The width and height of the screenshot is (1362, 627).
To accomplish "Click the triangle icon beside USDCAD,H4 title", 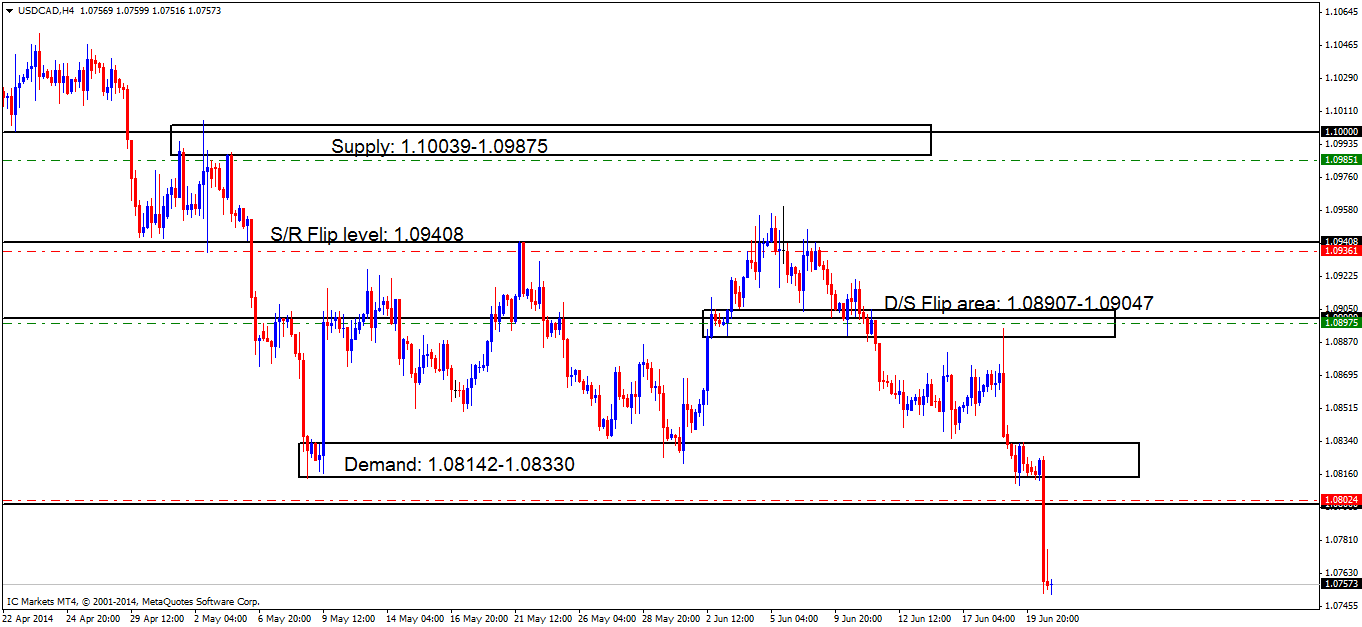I will coord(8,10).
